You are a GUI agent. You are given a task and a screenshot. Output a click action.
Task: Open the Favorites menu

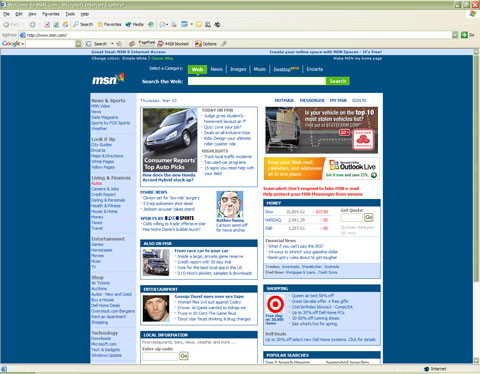point(51,14)
